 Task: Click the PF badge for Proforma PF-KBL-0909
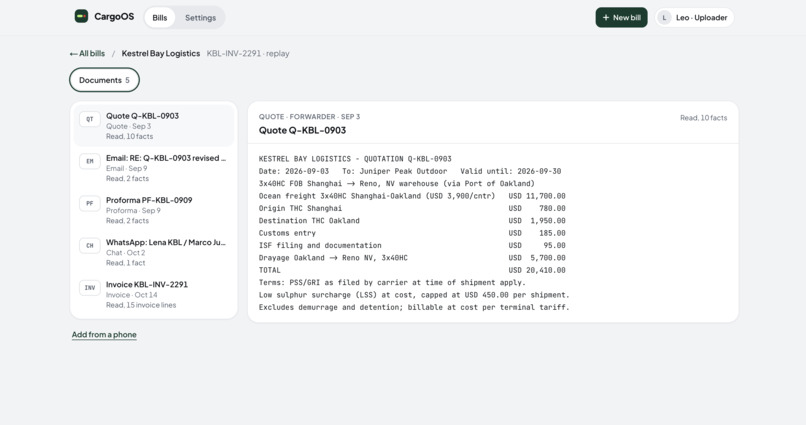click(x=89, y=204)
